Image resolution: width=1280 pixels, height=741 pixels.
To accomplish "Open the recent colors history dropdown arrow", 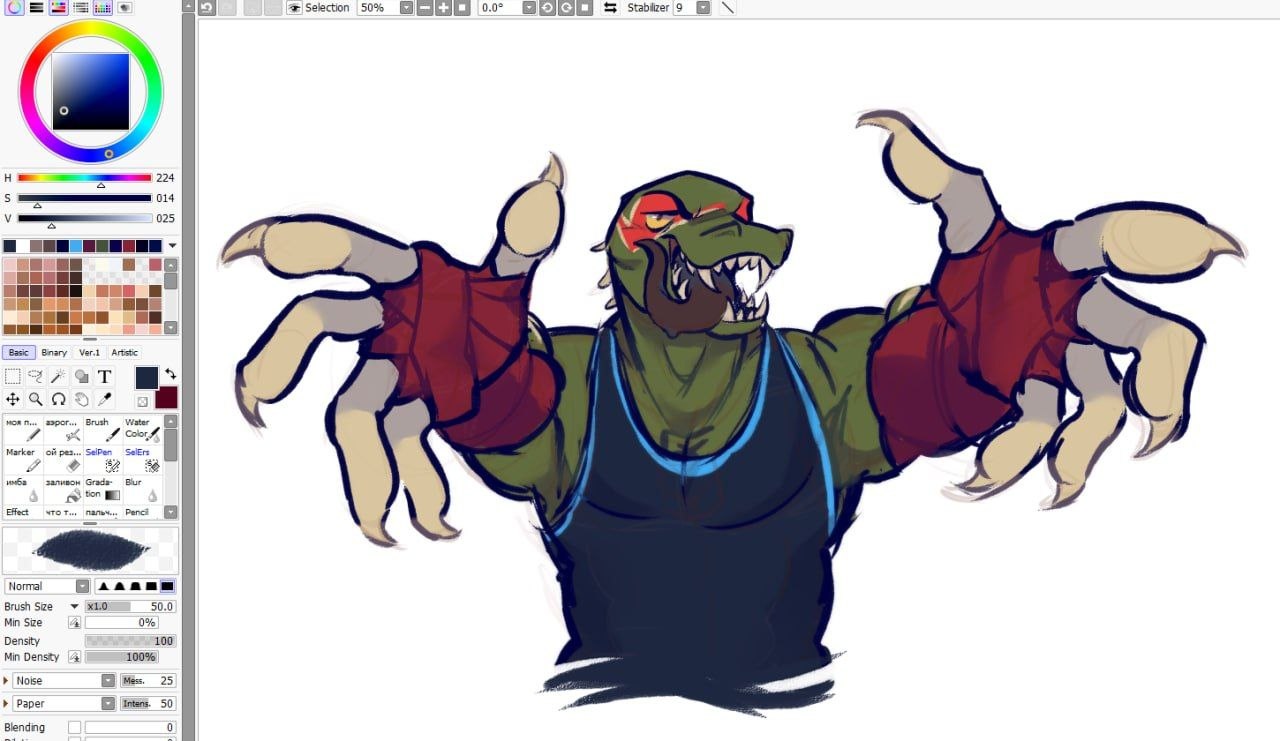I will (x=172, y=246).
